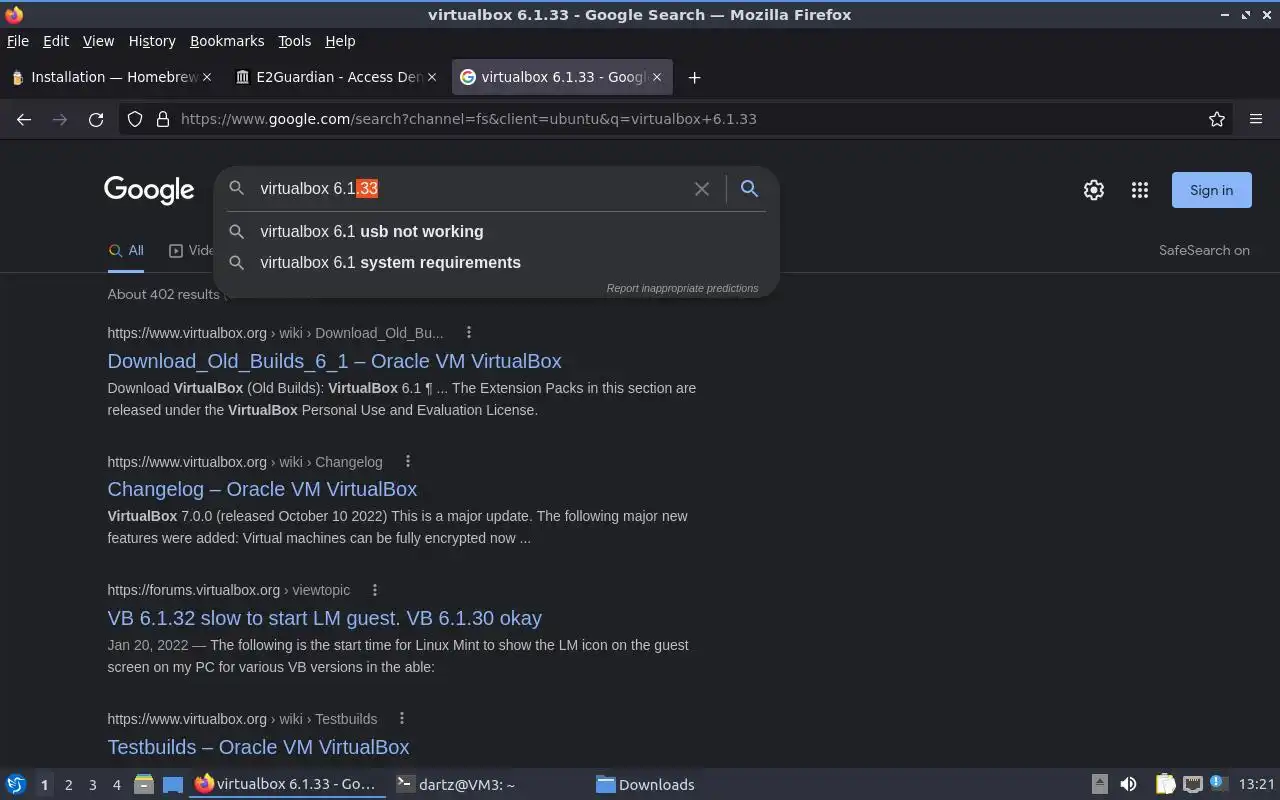Open options for the Download_Old_Builds result
Viewport: 1280px width, 800px height.
tap(469, 333)
